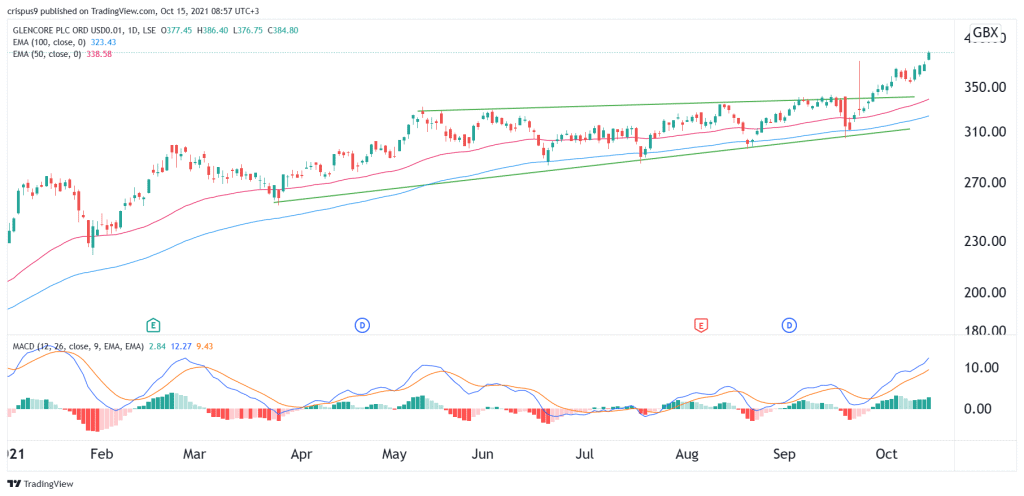This screenshot has width=1024, height=496.
Task: Click the TradingView logo at the bottom left
Action: (40, 484)
